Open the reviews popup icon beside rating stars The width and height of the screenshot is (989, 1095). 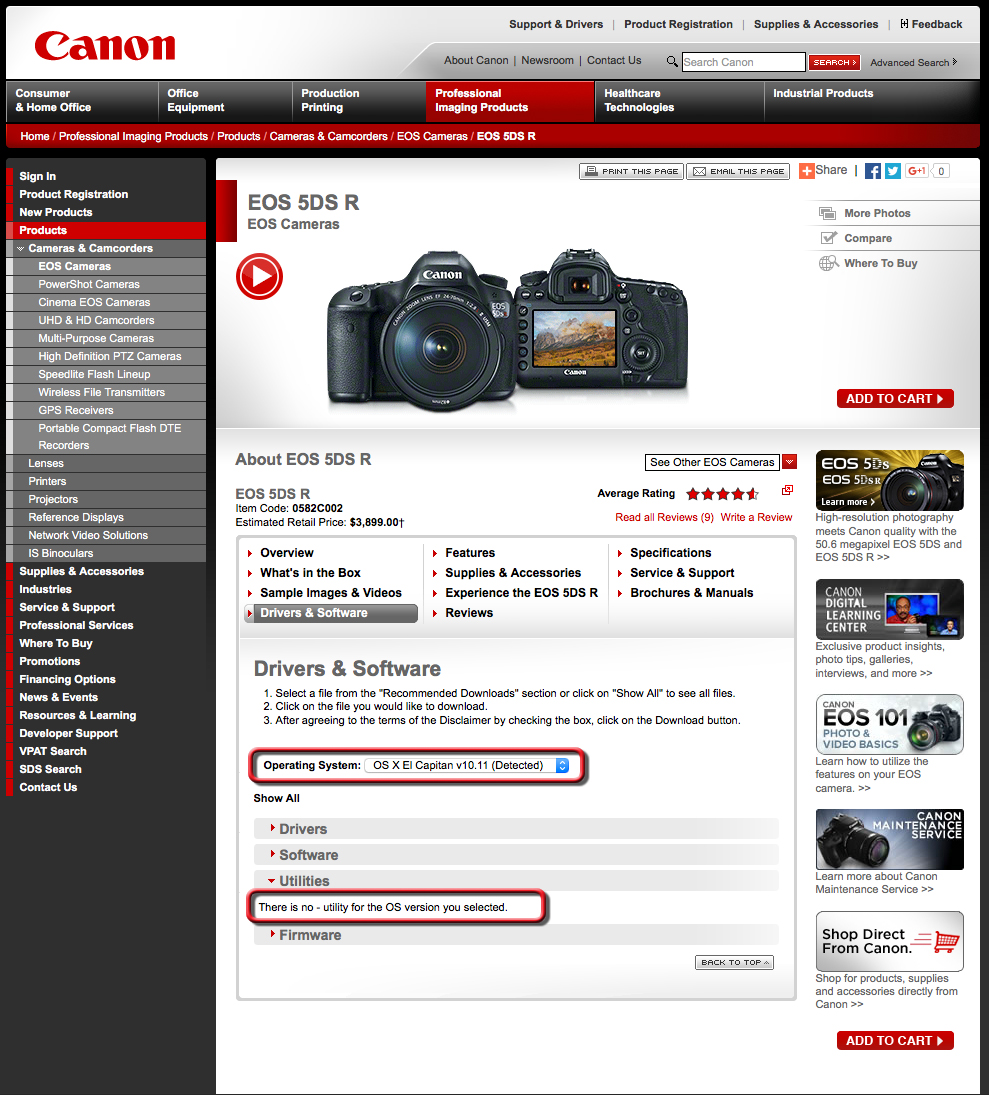[787, 490]
